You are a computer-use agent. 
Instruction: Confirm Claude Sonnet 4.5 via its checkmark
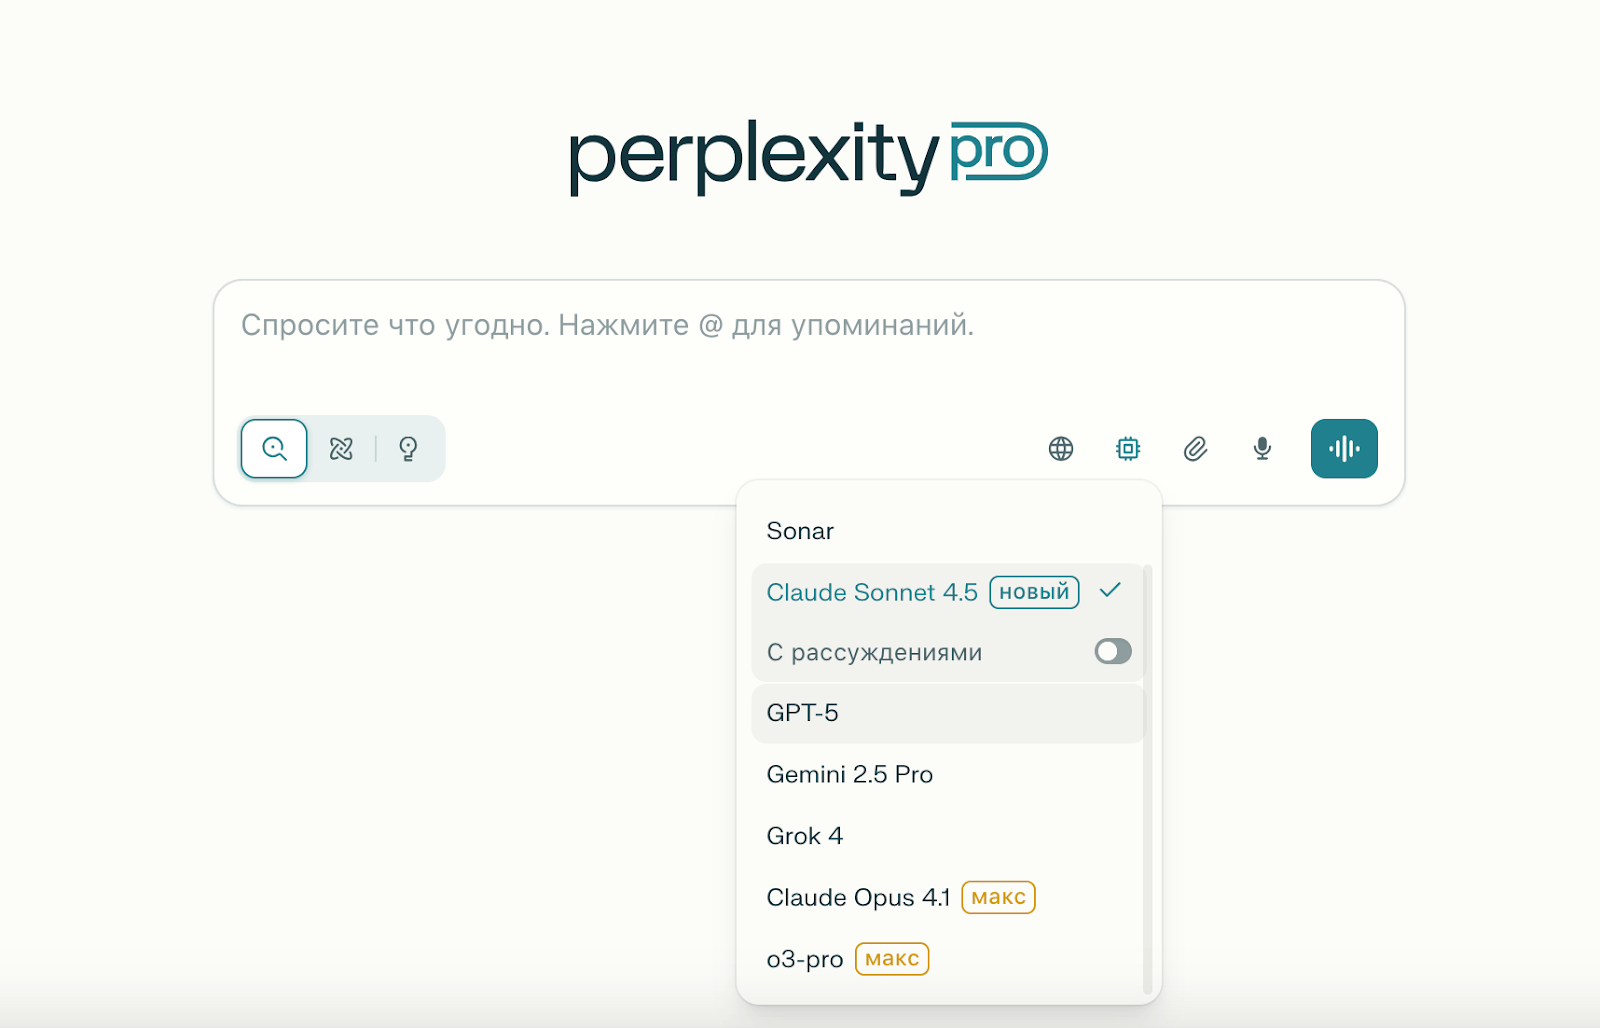(1111, 592)
